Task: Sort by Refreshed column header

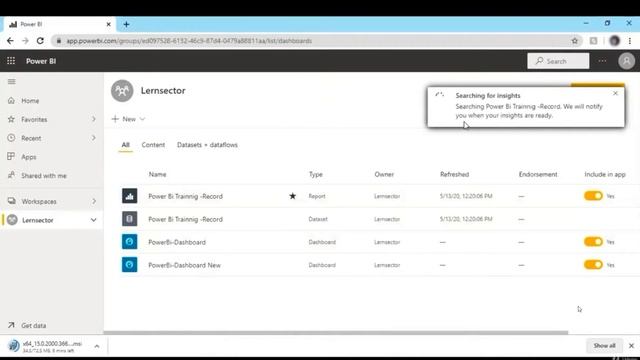Action: pos(454,174)
